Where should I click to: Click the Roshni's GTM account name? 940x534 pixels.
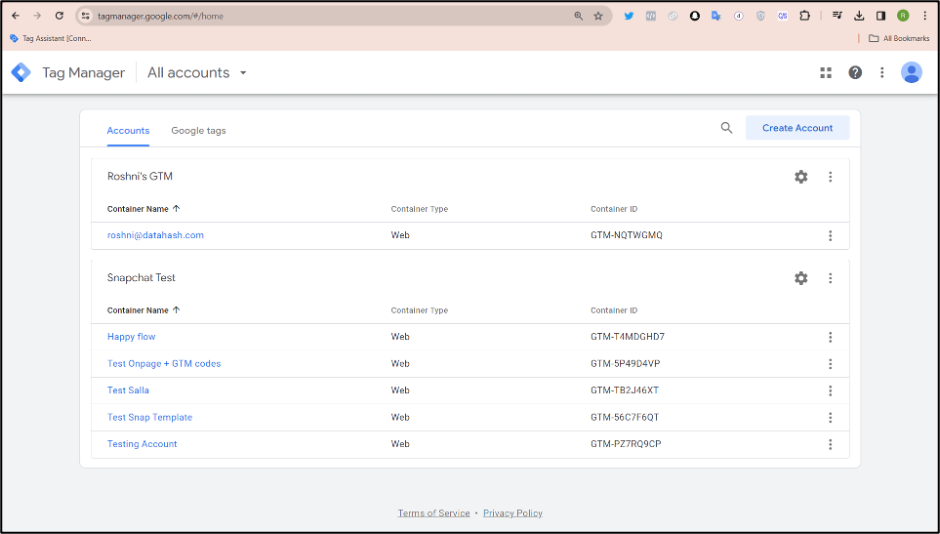click(140, 176)
